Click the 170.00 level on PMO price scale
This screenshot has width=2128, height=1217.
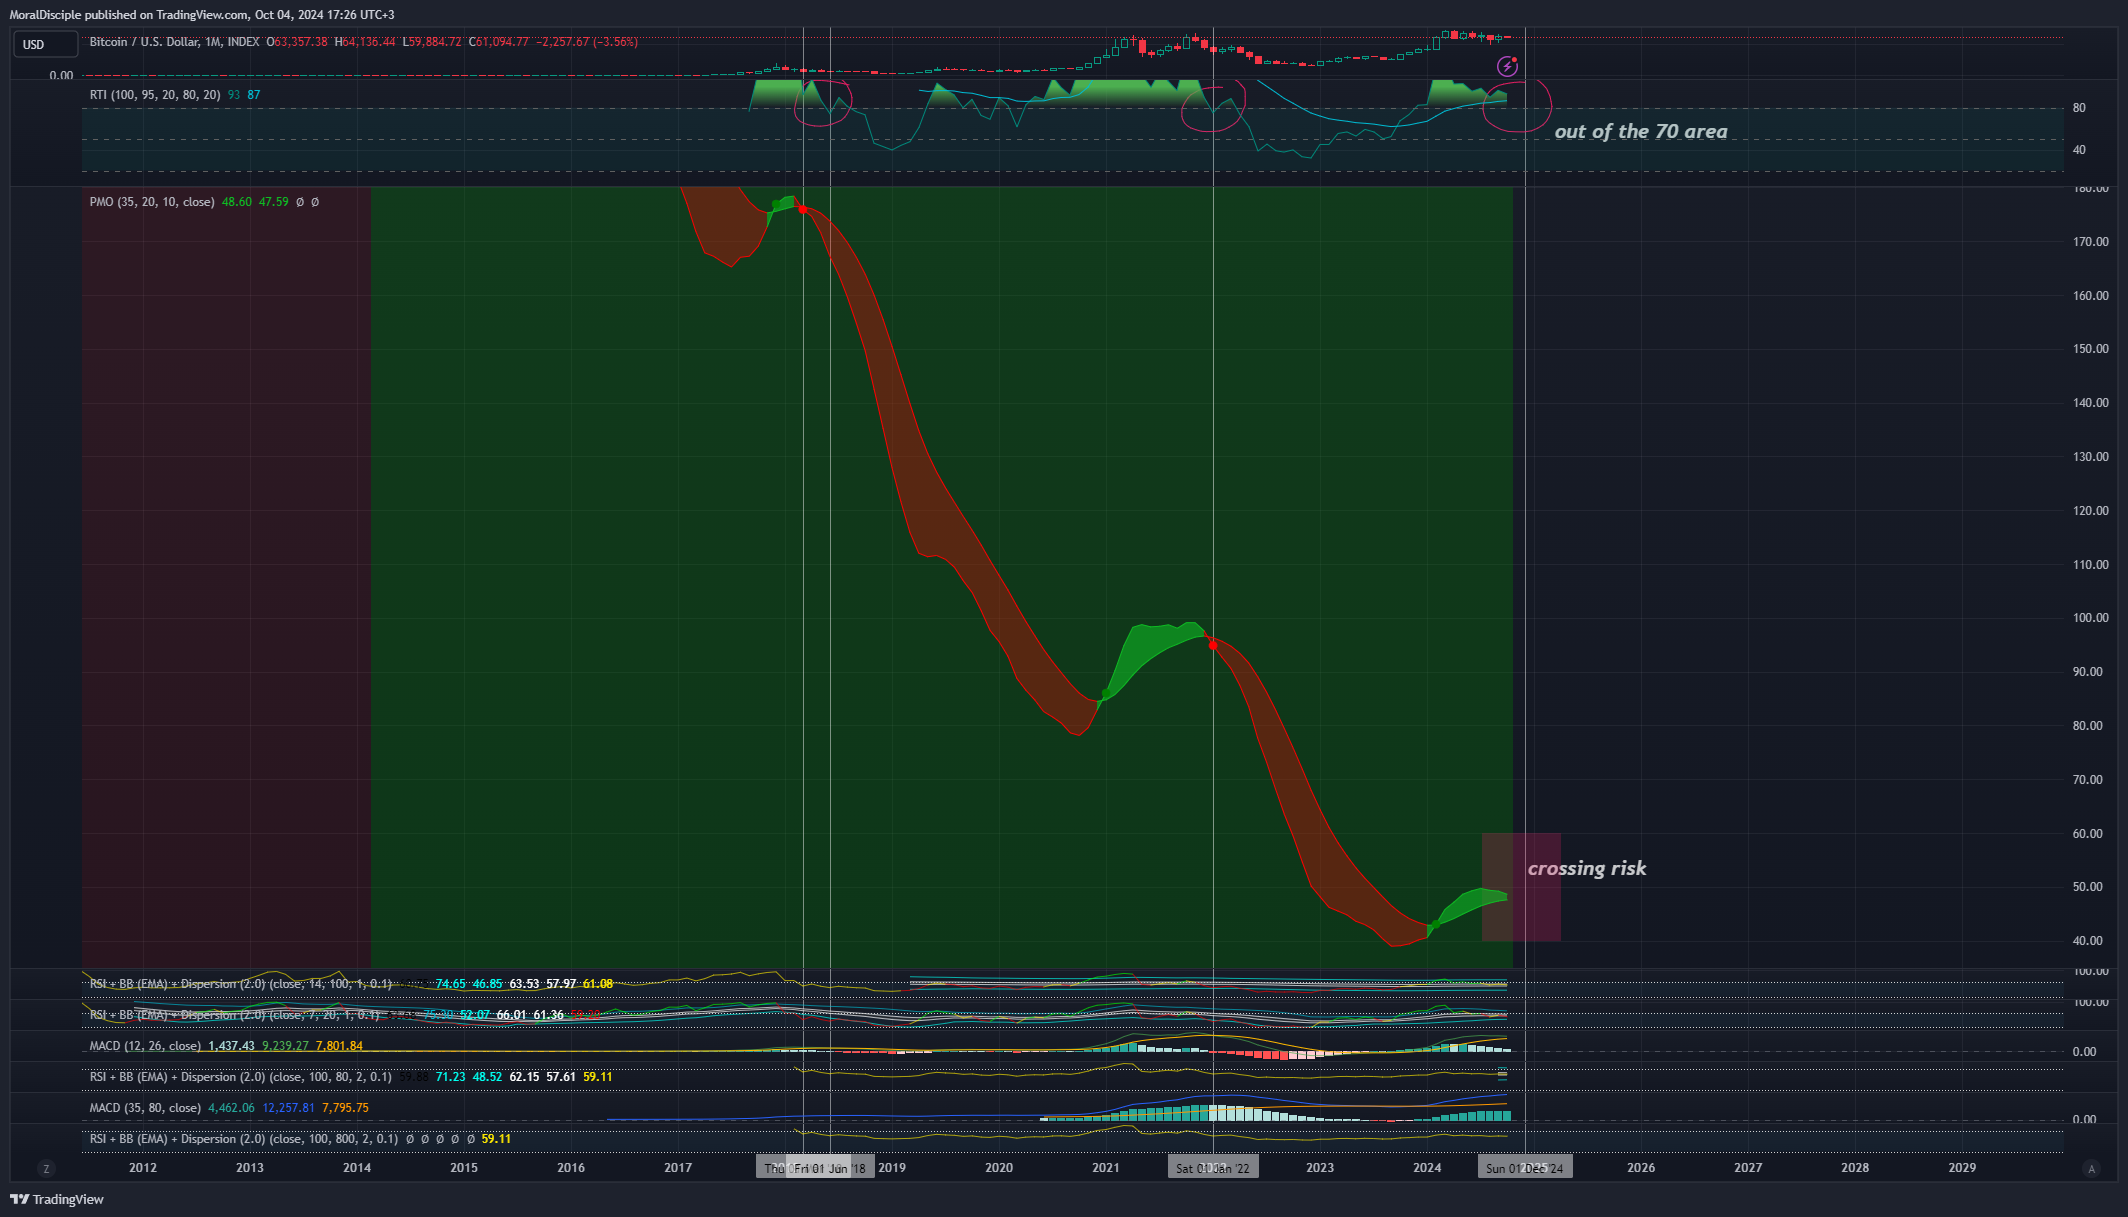pos(2091,242)
